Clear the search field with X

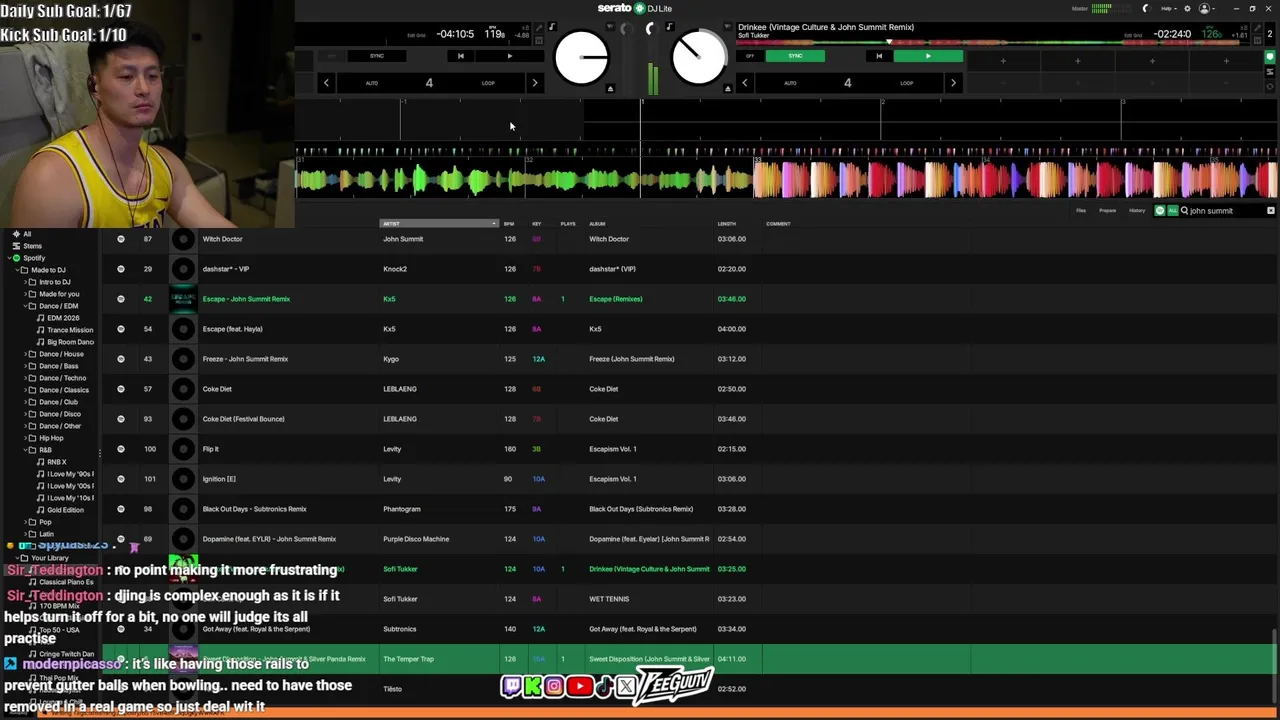[1271, 211]
